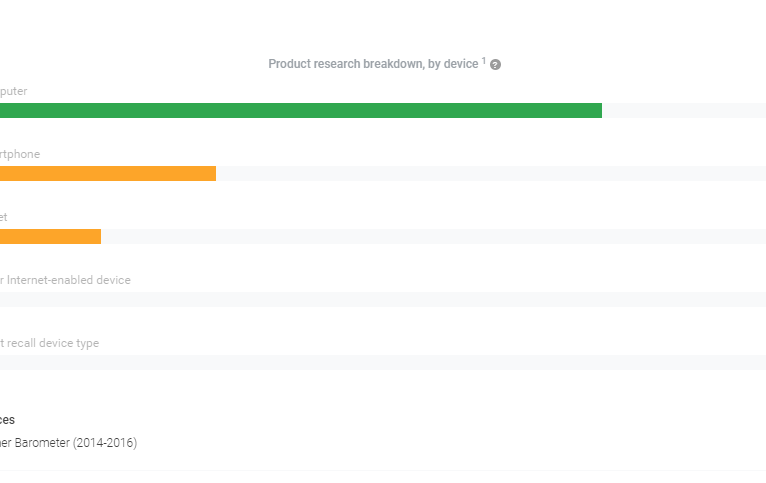Click the orange tablet bar
766x483 pixels.
pyautogui.click(x=50, y=236)
